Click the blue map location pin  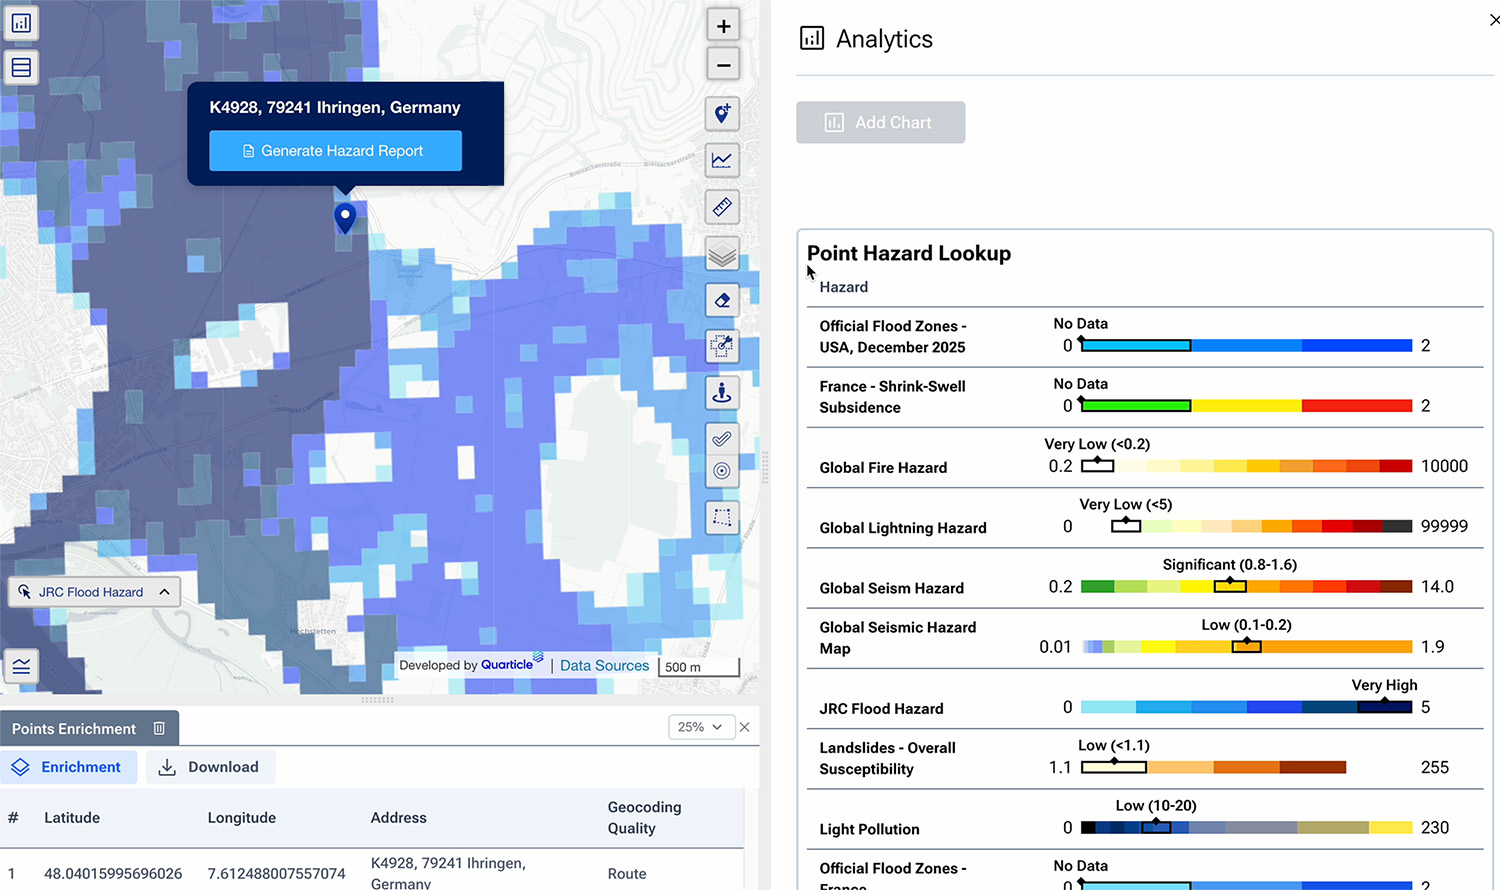[x=345, y=218]
